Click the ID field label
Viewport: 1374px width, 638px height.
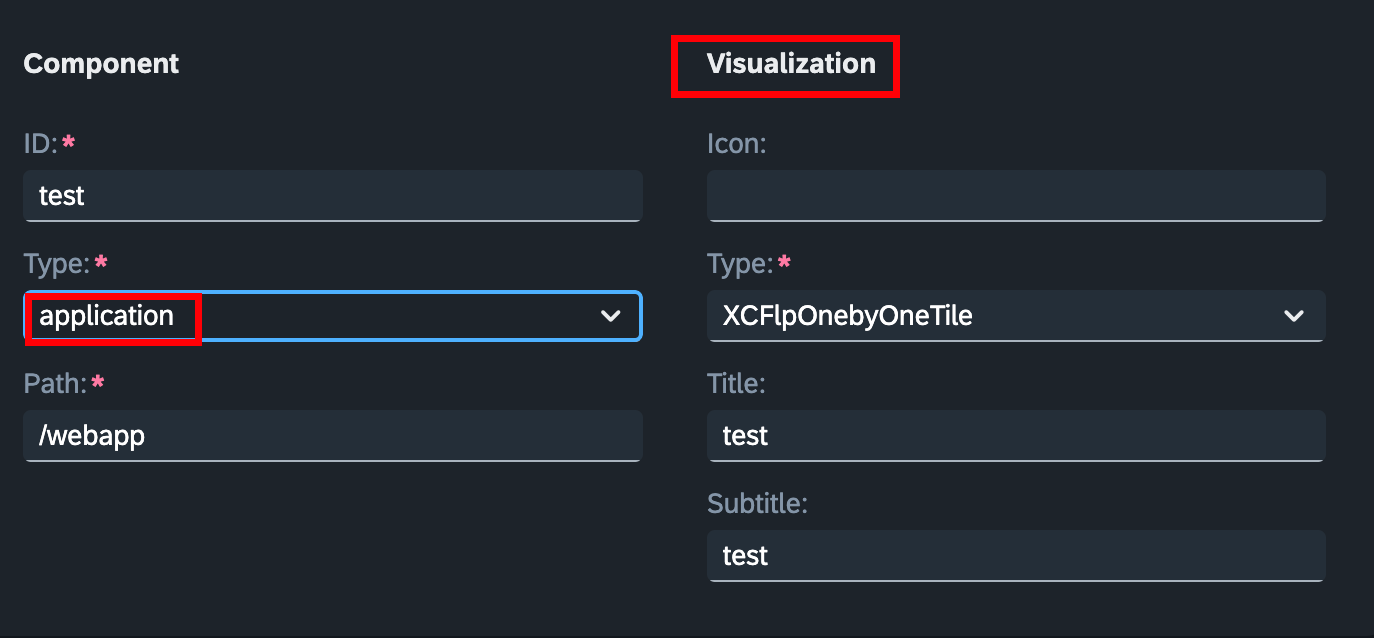(41, 144)
